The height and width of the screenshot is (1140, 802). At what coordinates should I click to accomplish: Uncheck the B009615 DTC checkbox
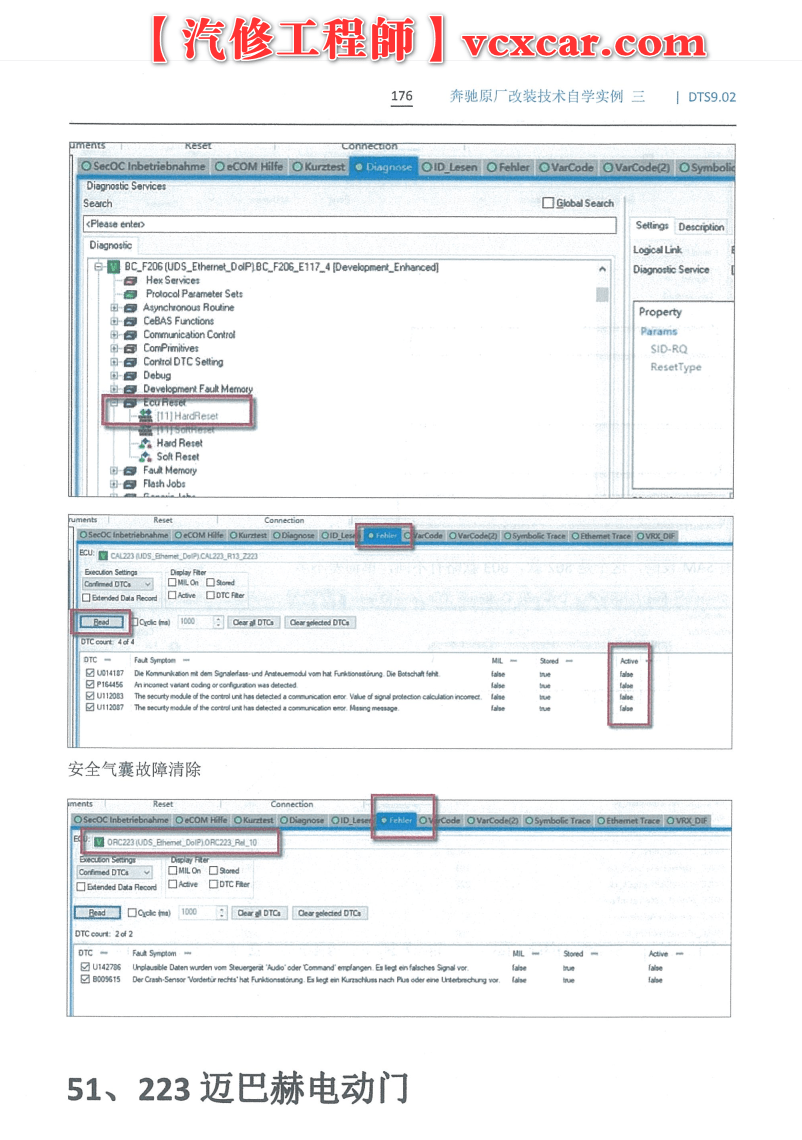(x=85, y=980)
